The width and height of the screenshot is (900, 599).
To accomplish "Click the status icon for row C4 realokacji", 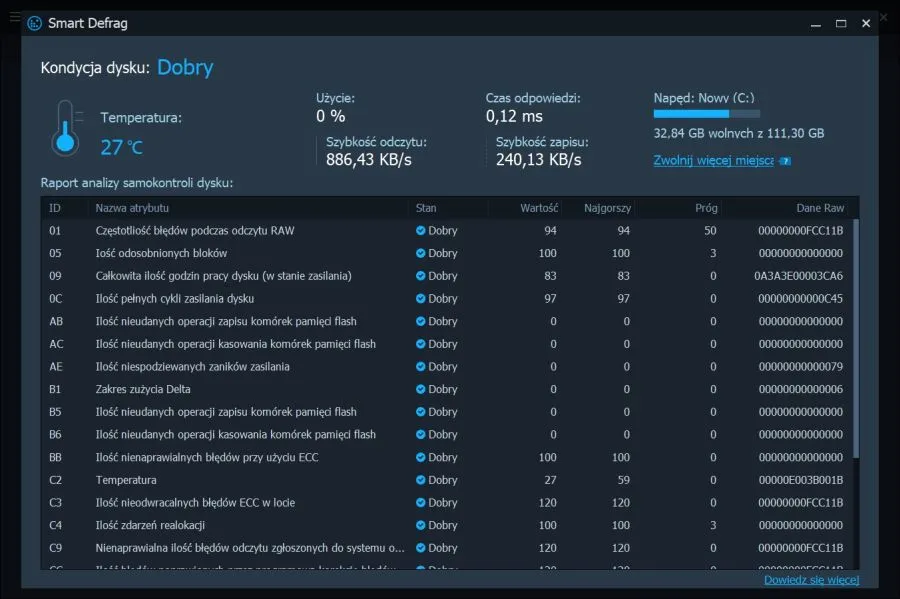I will point(421,526).
